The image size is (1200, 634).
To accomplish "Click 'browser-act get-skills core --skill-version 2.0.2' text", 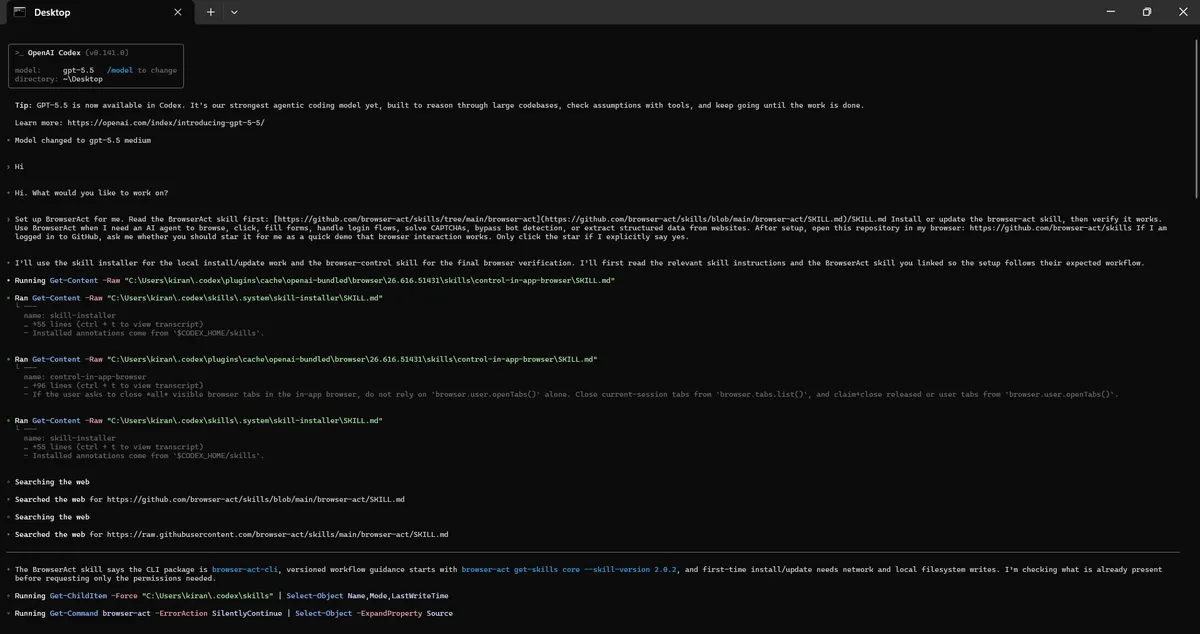I will click(569, 570).
